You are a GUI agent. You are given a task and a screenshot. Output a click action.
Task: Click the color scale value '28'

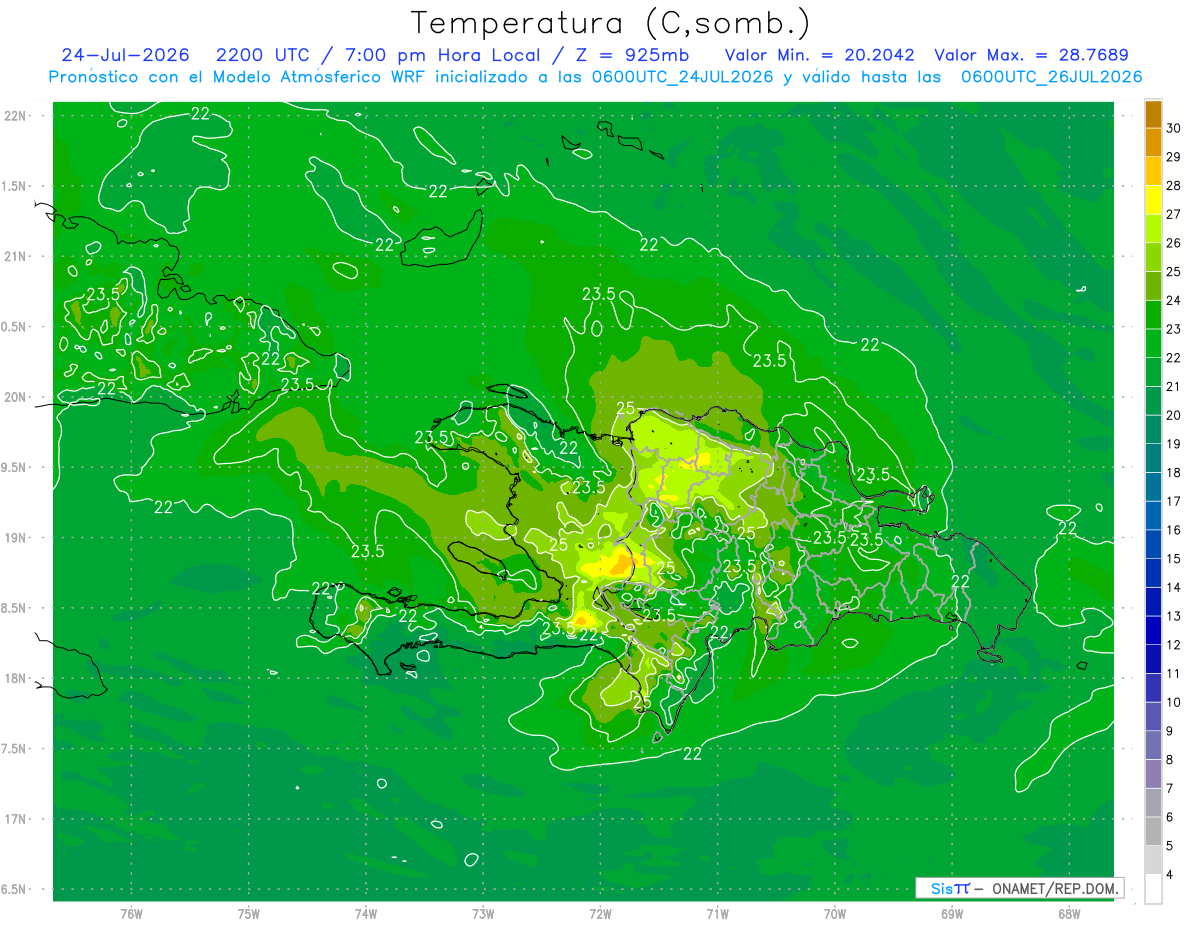tap(1173, 186)
